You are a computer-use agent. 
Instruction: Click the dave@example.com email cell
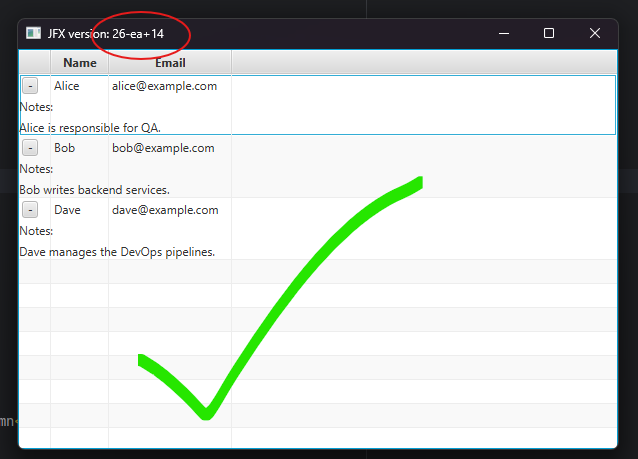tap(165, 210)
